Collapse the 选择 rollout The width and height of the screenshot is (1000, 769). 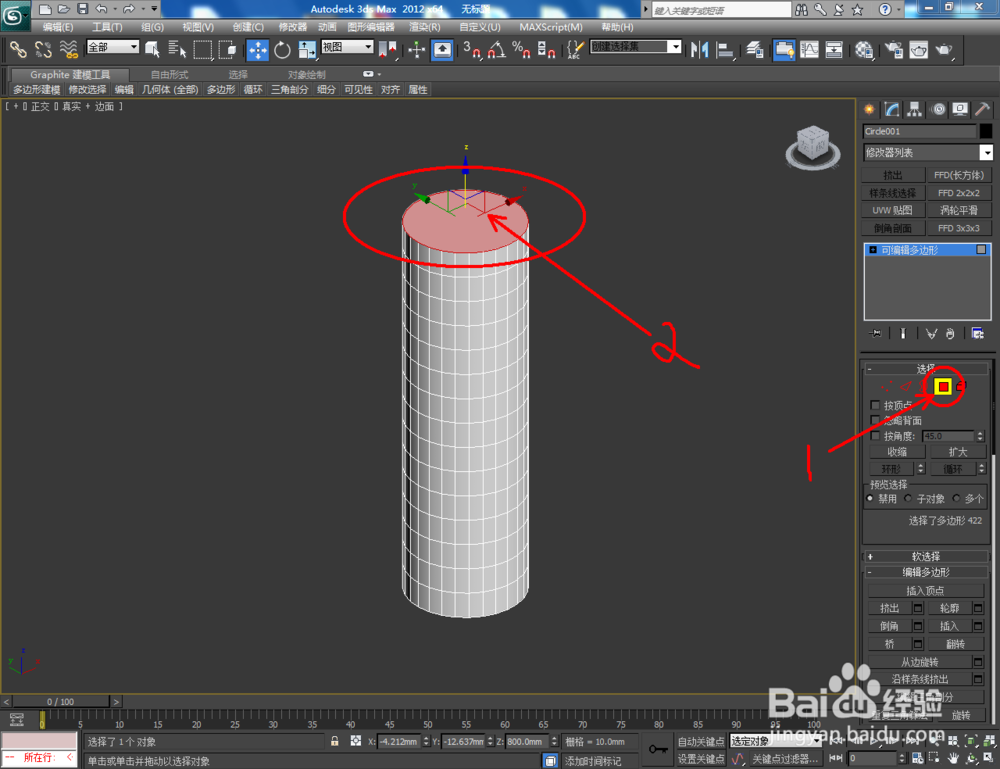pos(925,369)
